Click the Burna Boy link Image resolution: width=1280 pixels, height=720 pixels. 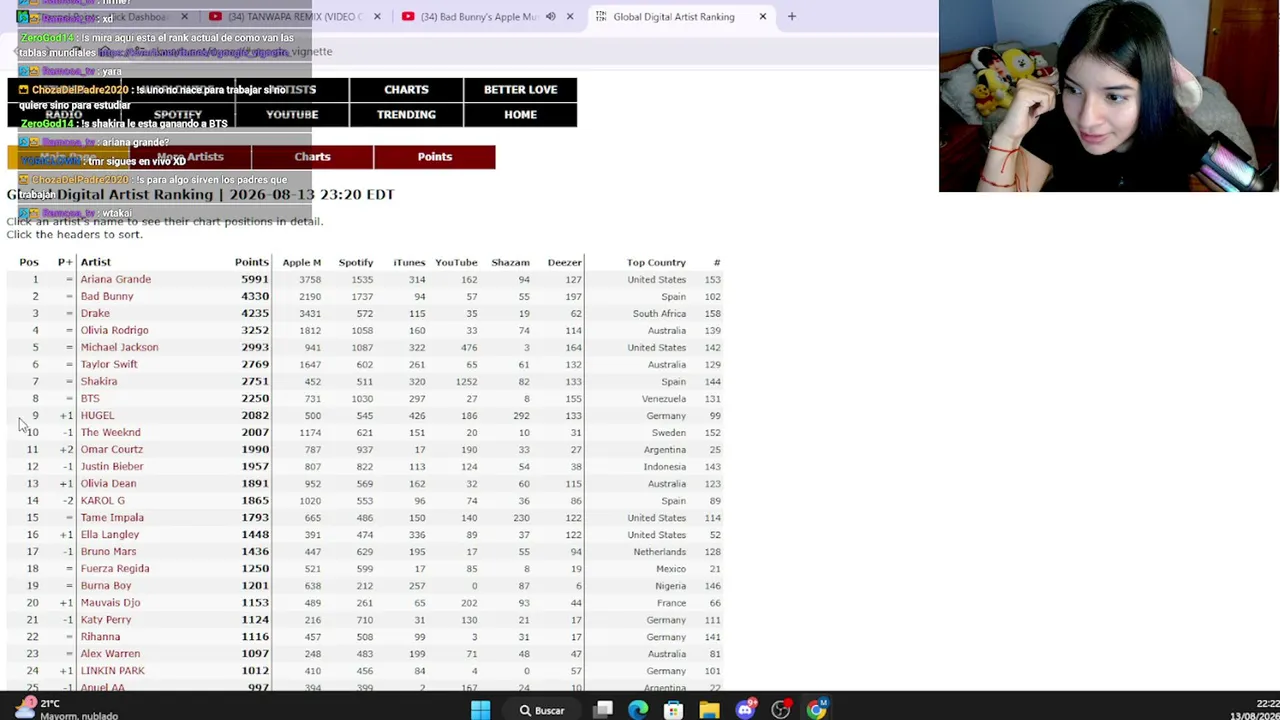coord(106,585)
